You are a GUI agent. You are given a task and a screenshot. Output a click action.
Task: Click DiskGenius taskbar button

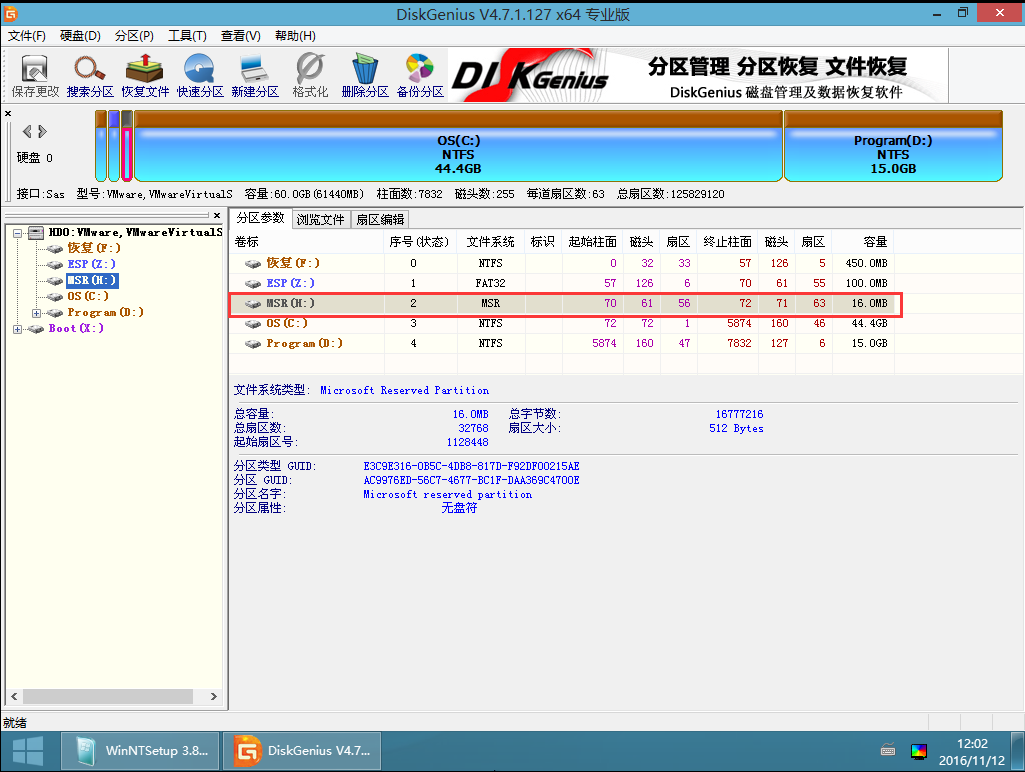pyautogui.click(x=302, y=751)
